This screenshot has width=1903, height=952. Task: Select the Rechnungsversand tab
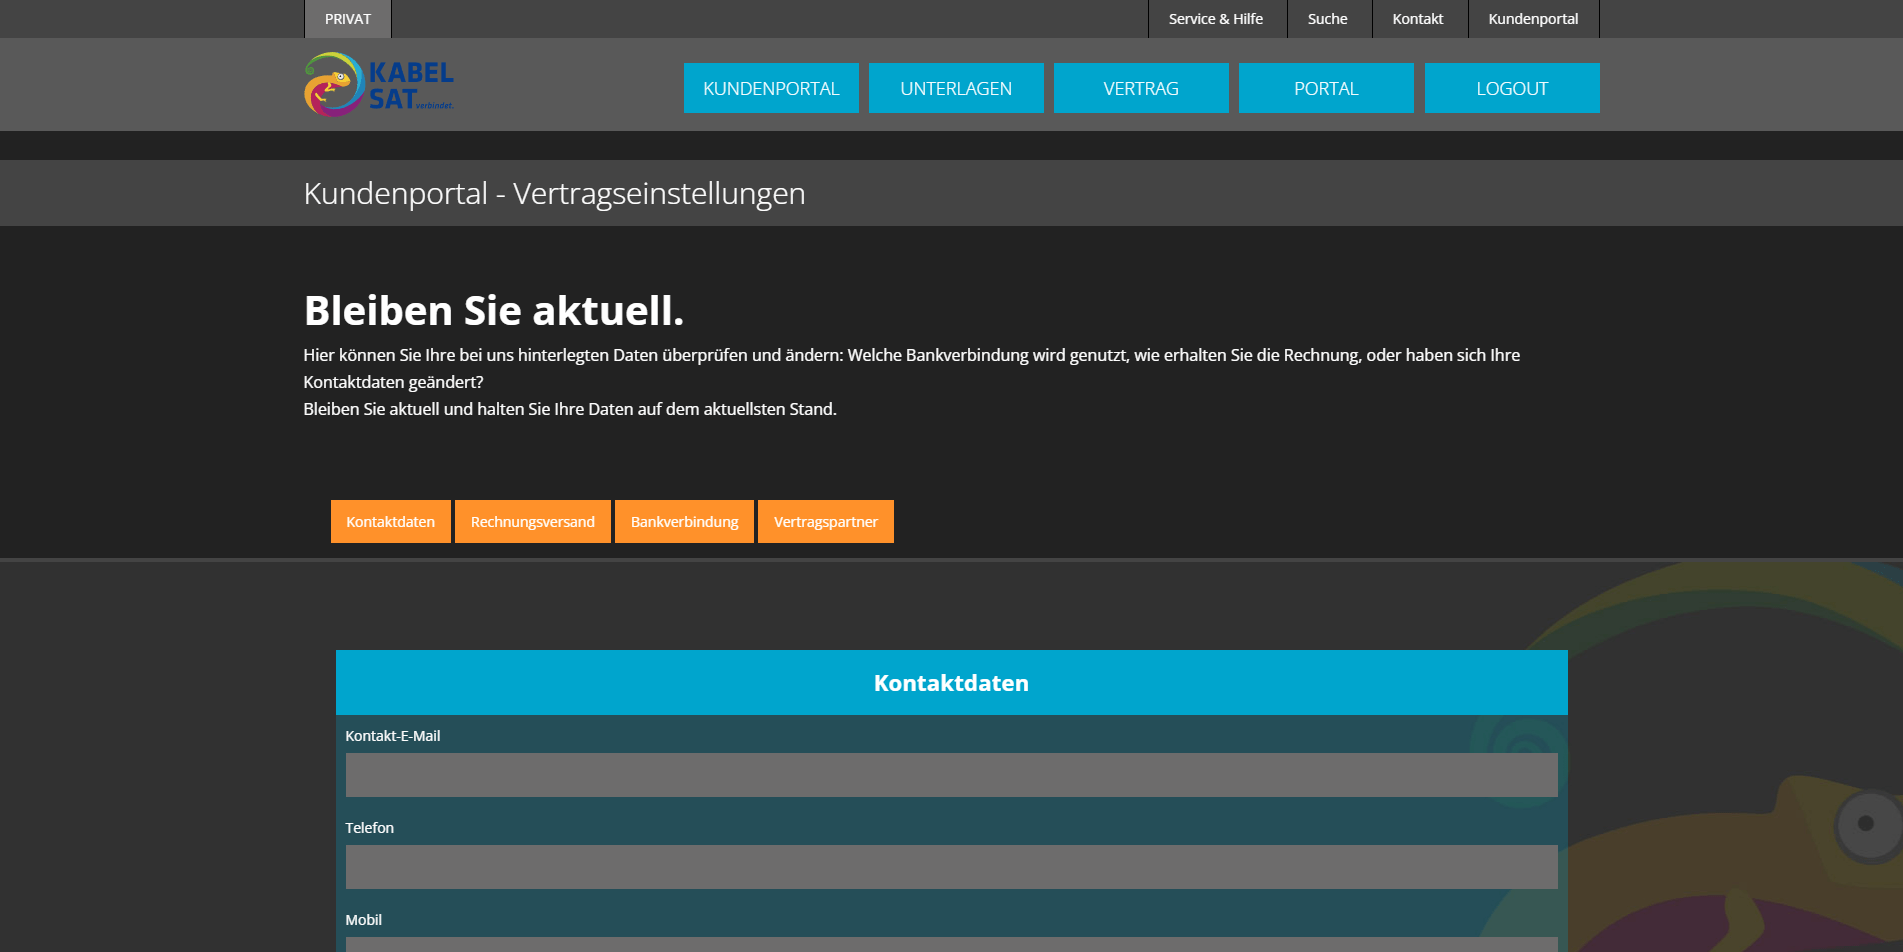(532, 521)
